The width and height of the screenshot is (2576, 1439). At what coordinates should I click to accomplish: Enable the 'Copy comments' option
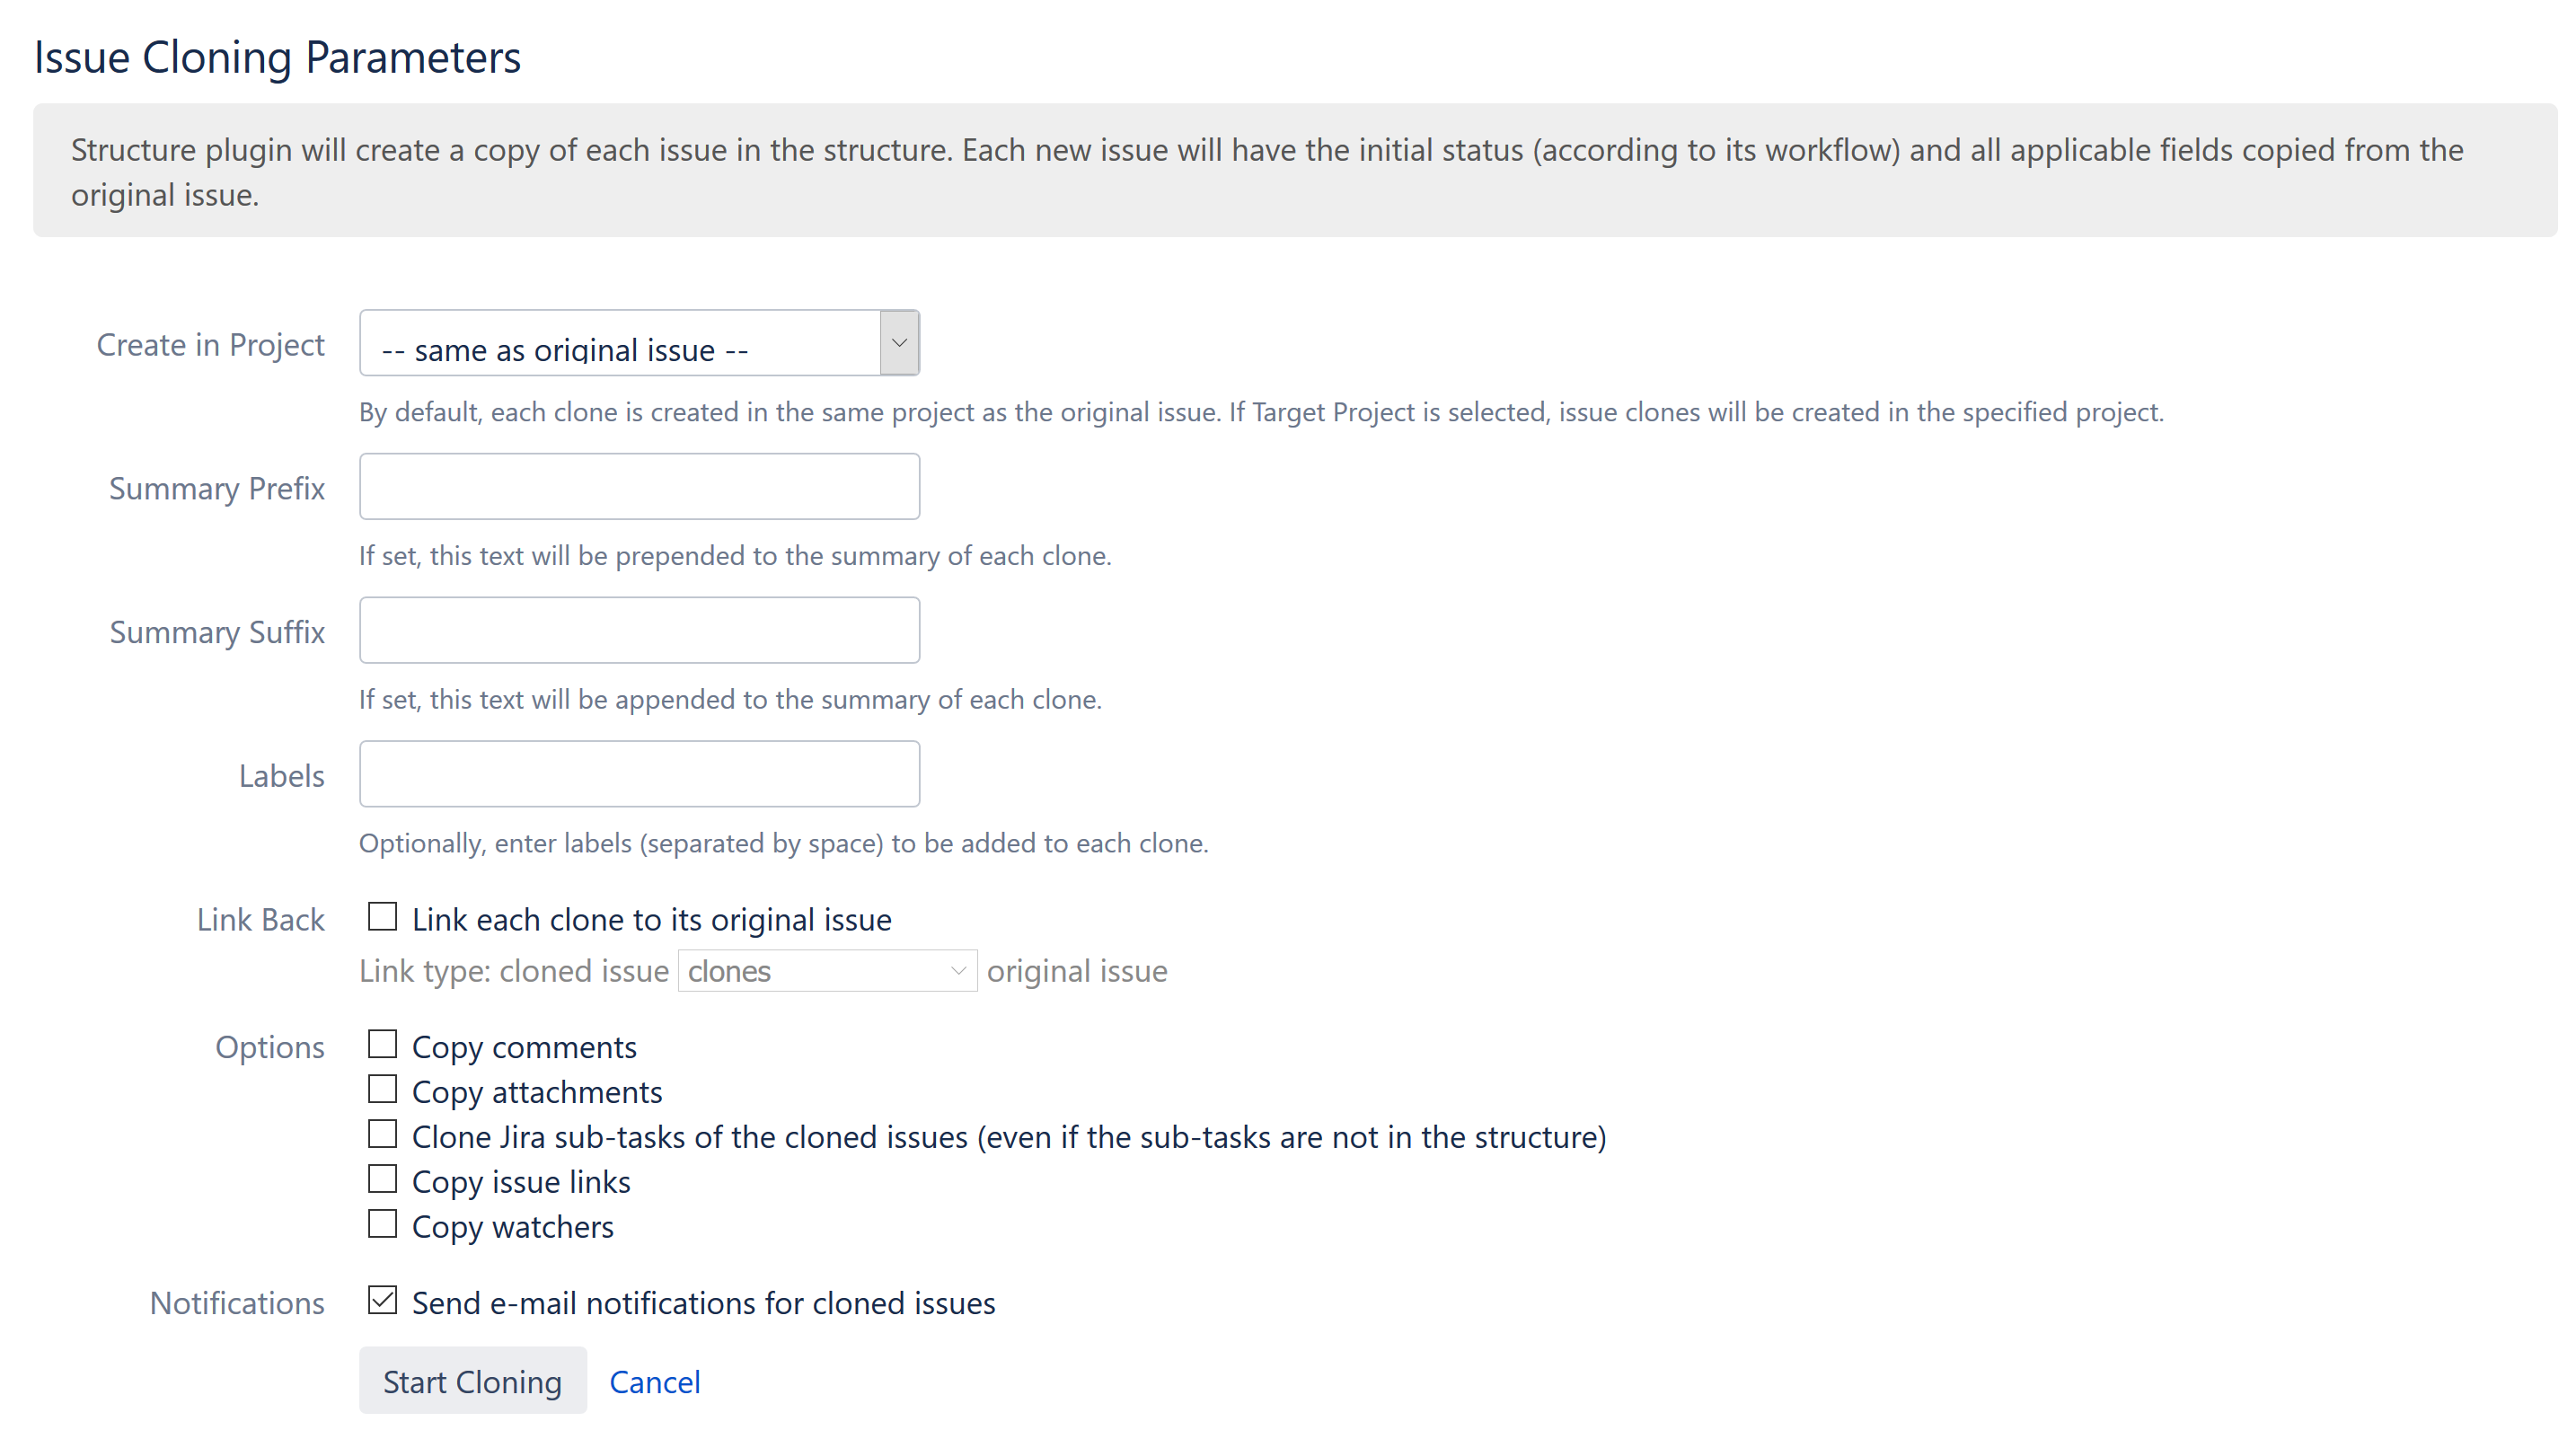[x=381, y=1043]
